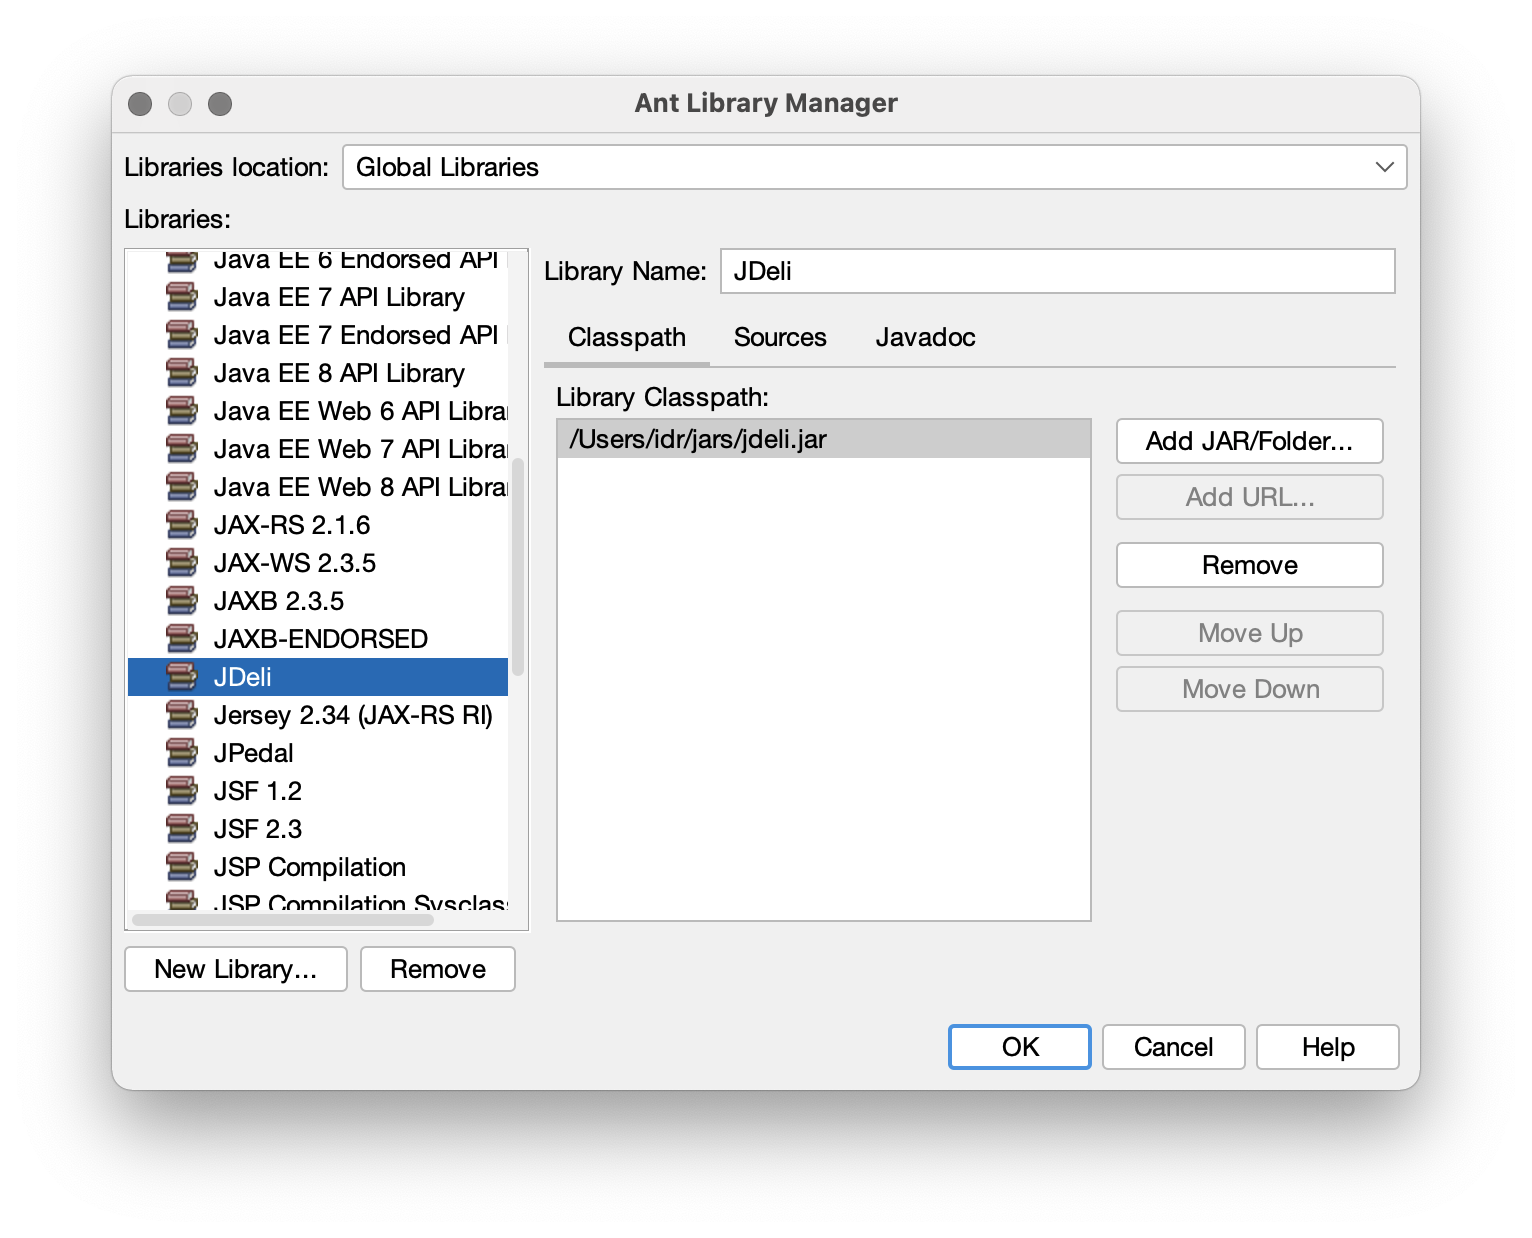Viewport: 1532px width, 1238px height.
Task: Click the library icon next to JPedal
Action: coord(183,752)
